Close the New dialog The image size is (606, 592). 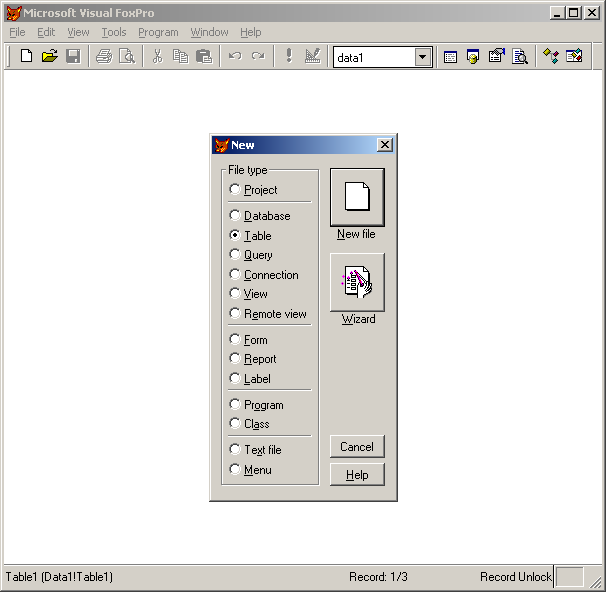click(385, 145)
